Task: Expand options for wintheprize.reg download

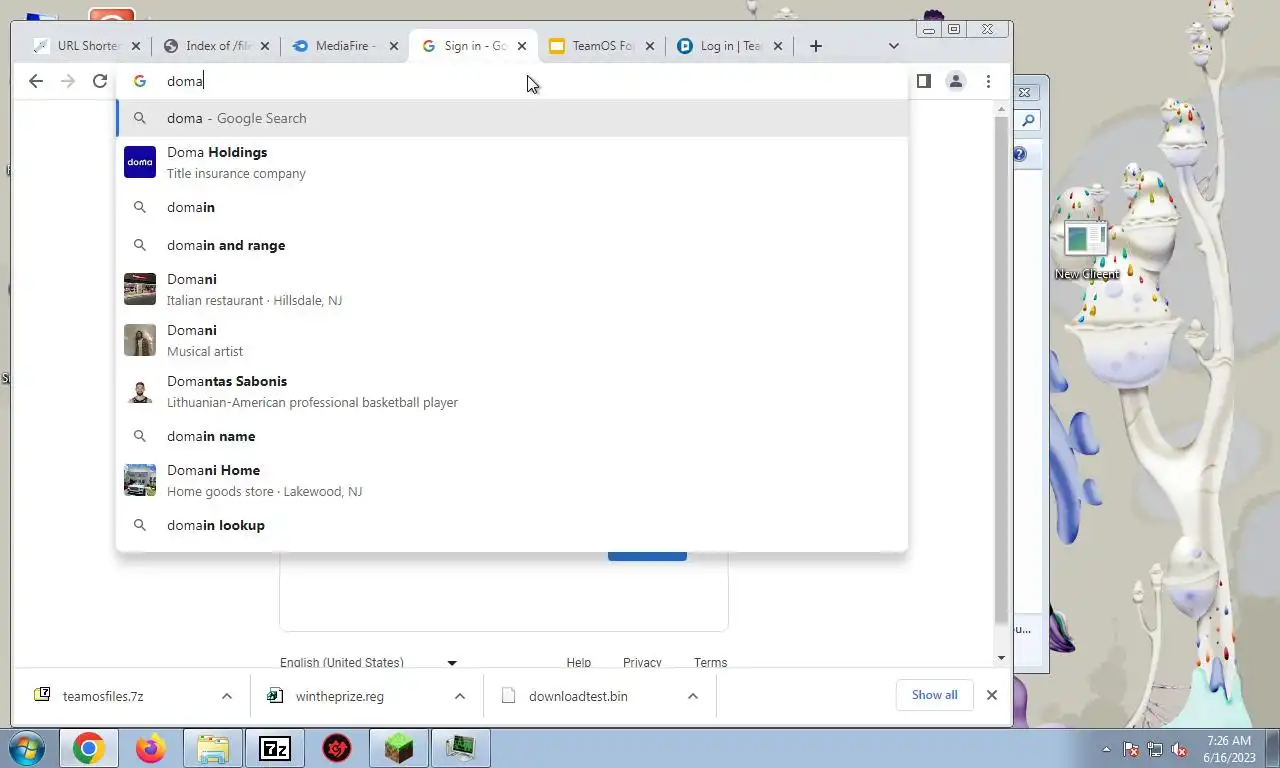Action: coord(460,696)
